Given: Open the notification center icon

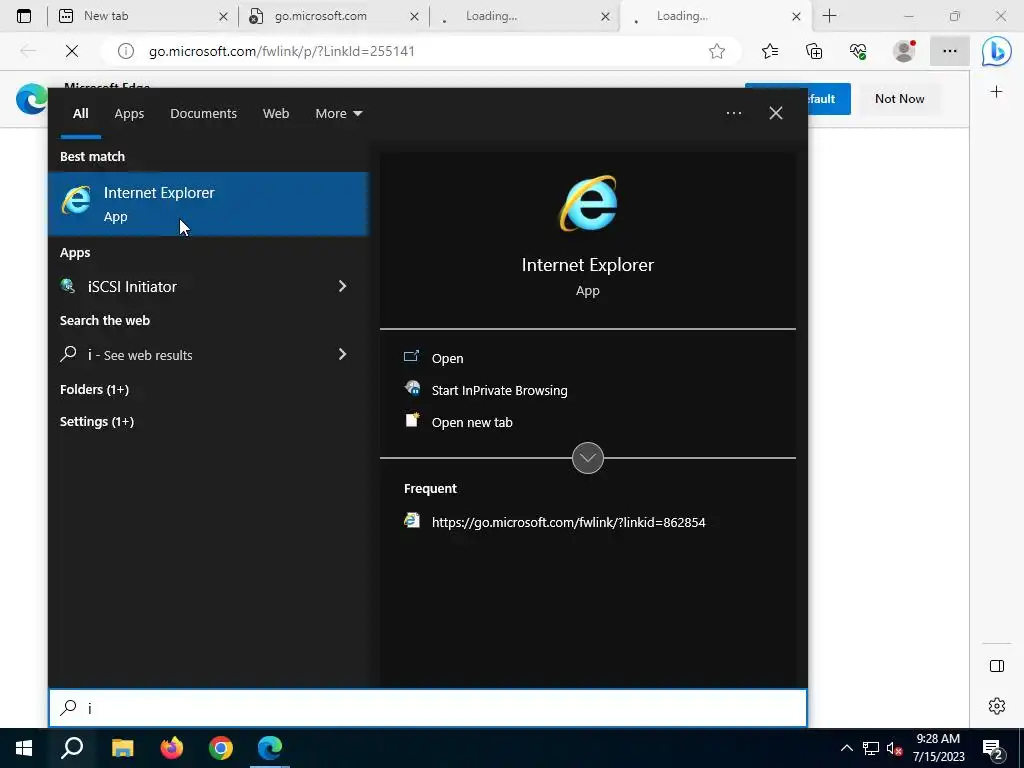Looking at the screenshot, I should click(993, 748).
